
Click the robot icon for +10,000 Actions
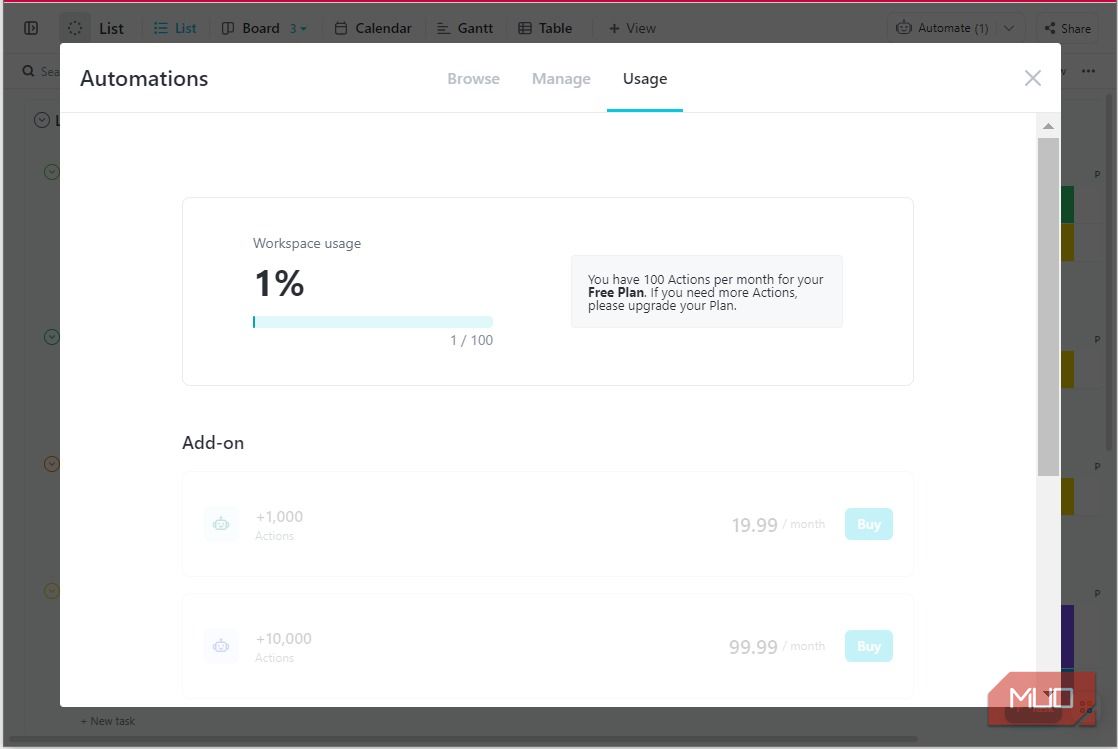pyautogui.click(x=221, y=646)
